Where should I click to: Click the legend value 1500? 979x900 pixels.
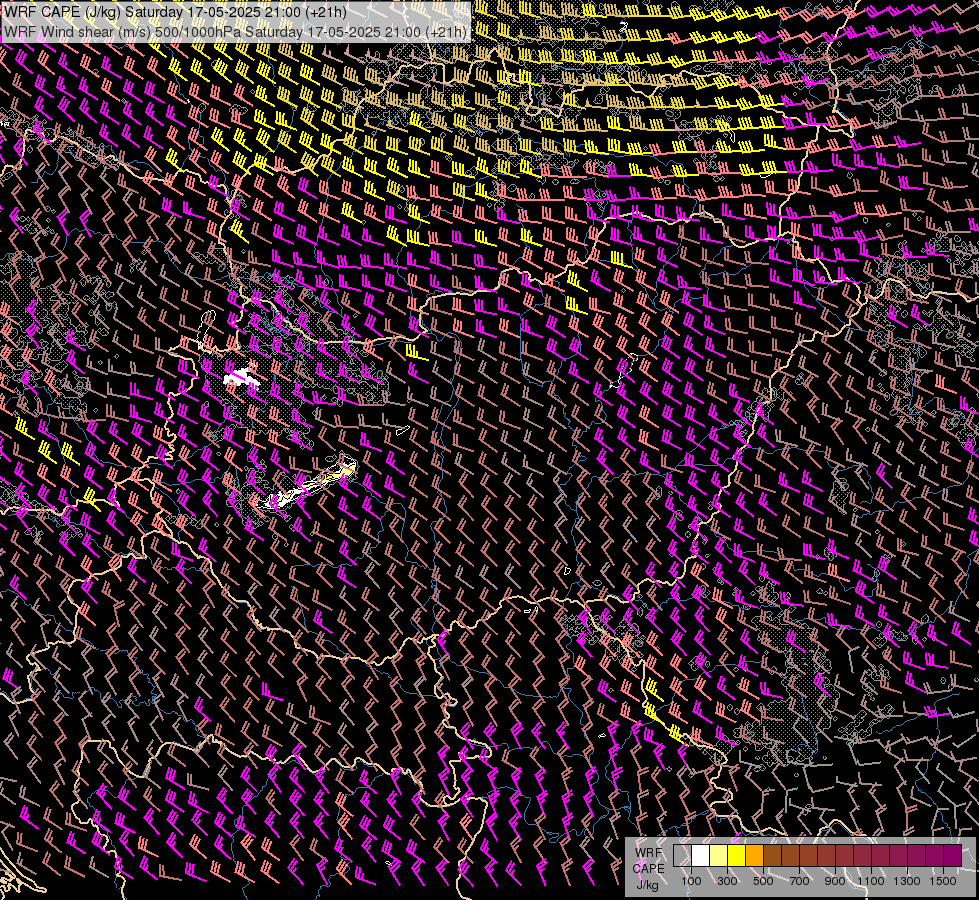click(943, 881)
